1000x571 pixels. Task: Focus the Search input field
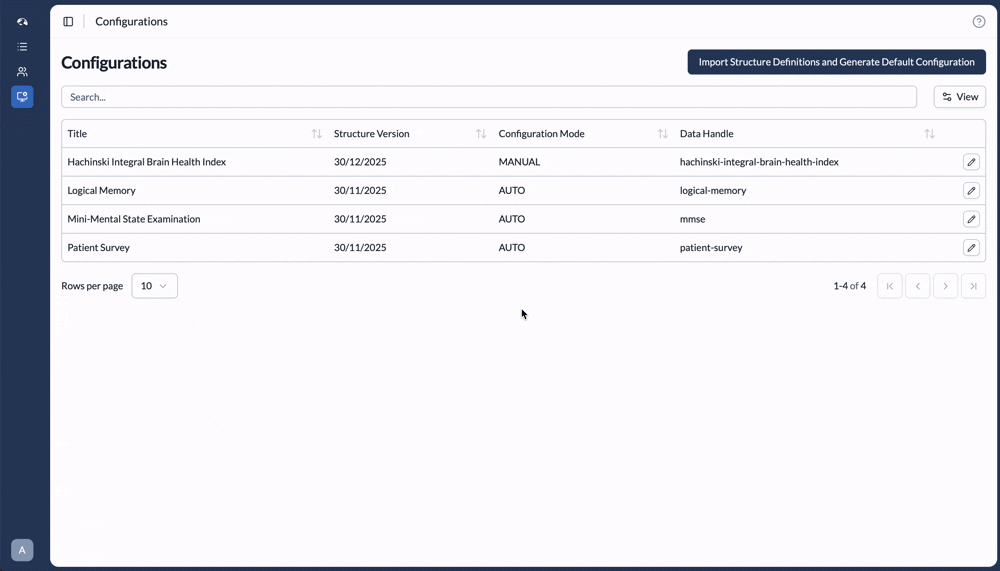coord(489,97)
